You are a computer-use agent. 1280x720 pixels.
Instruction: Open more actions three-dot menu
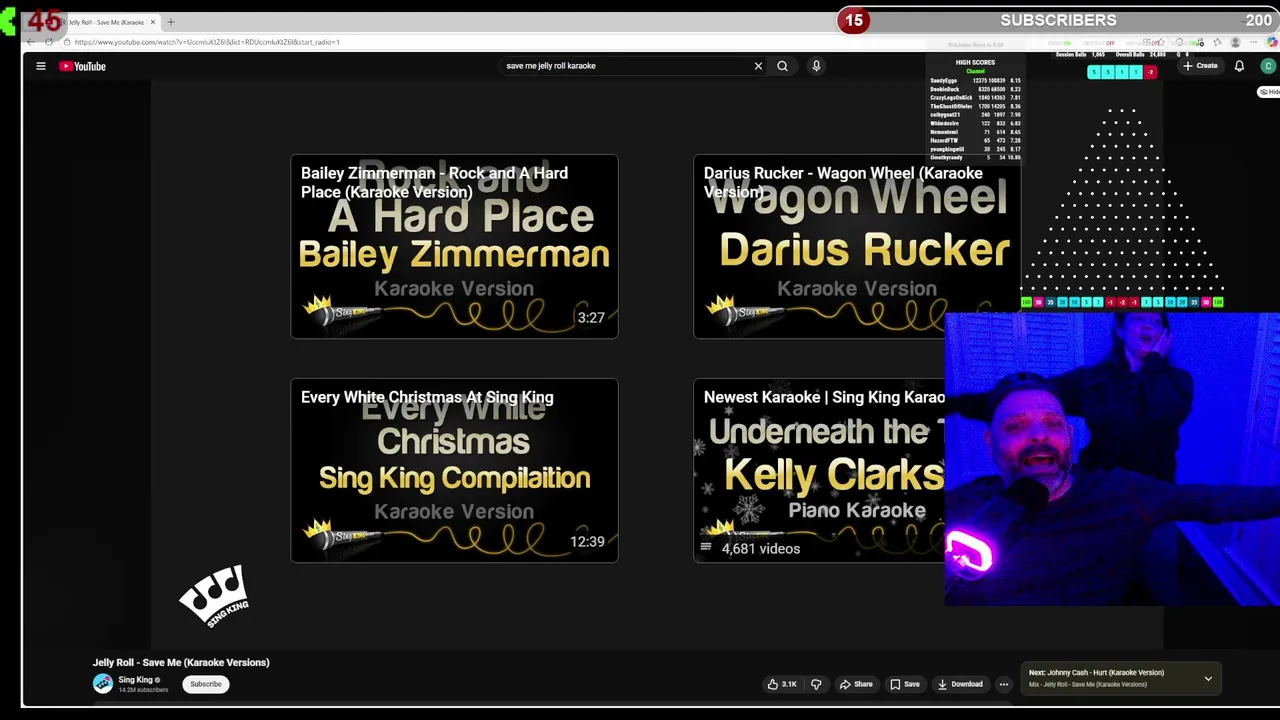1004,684
